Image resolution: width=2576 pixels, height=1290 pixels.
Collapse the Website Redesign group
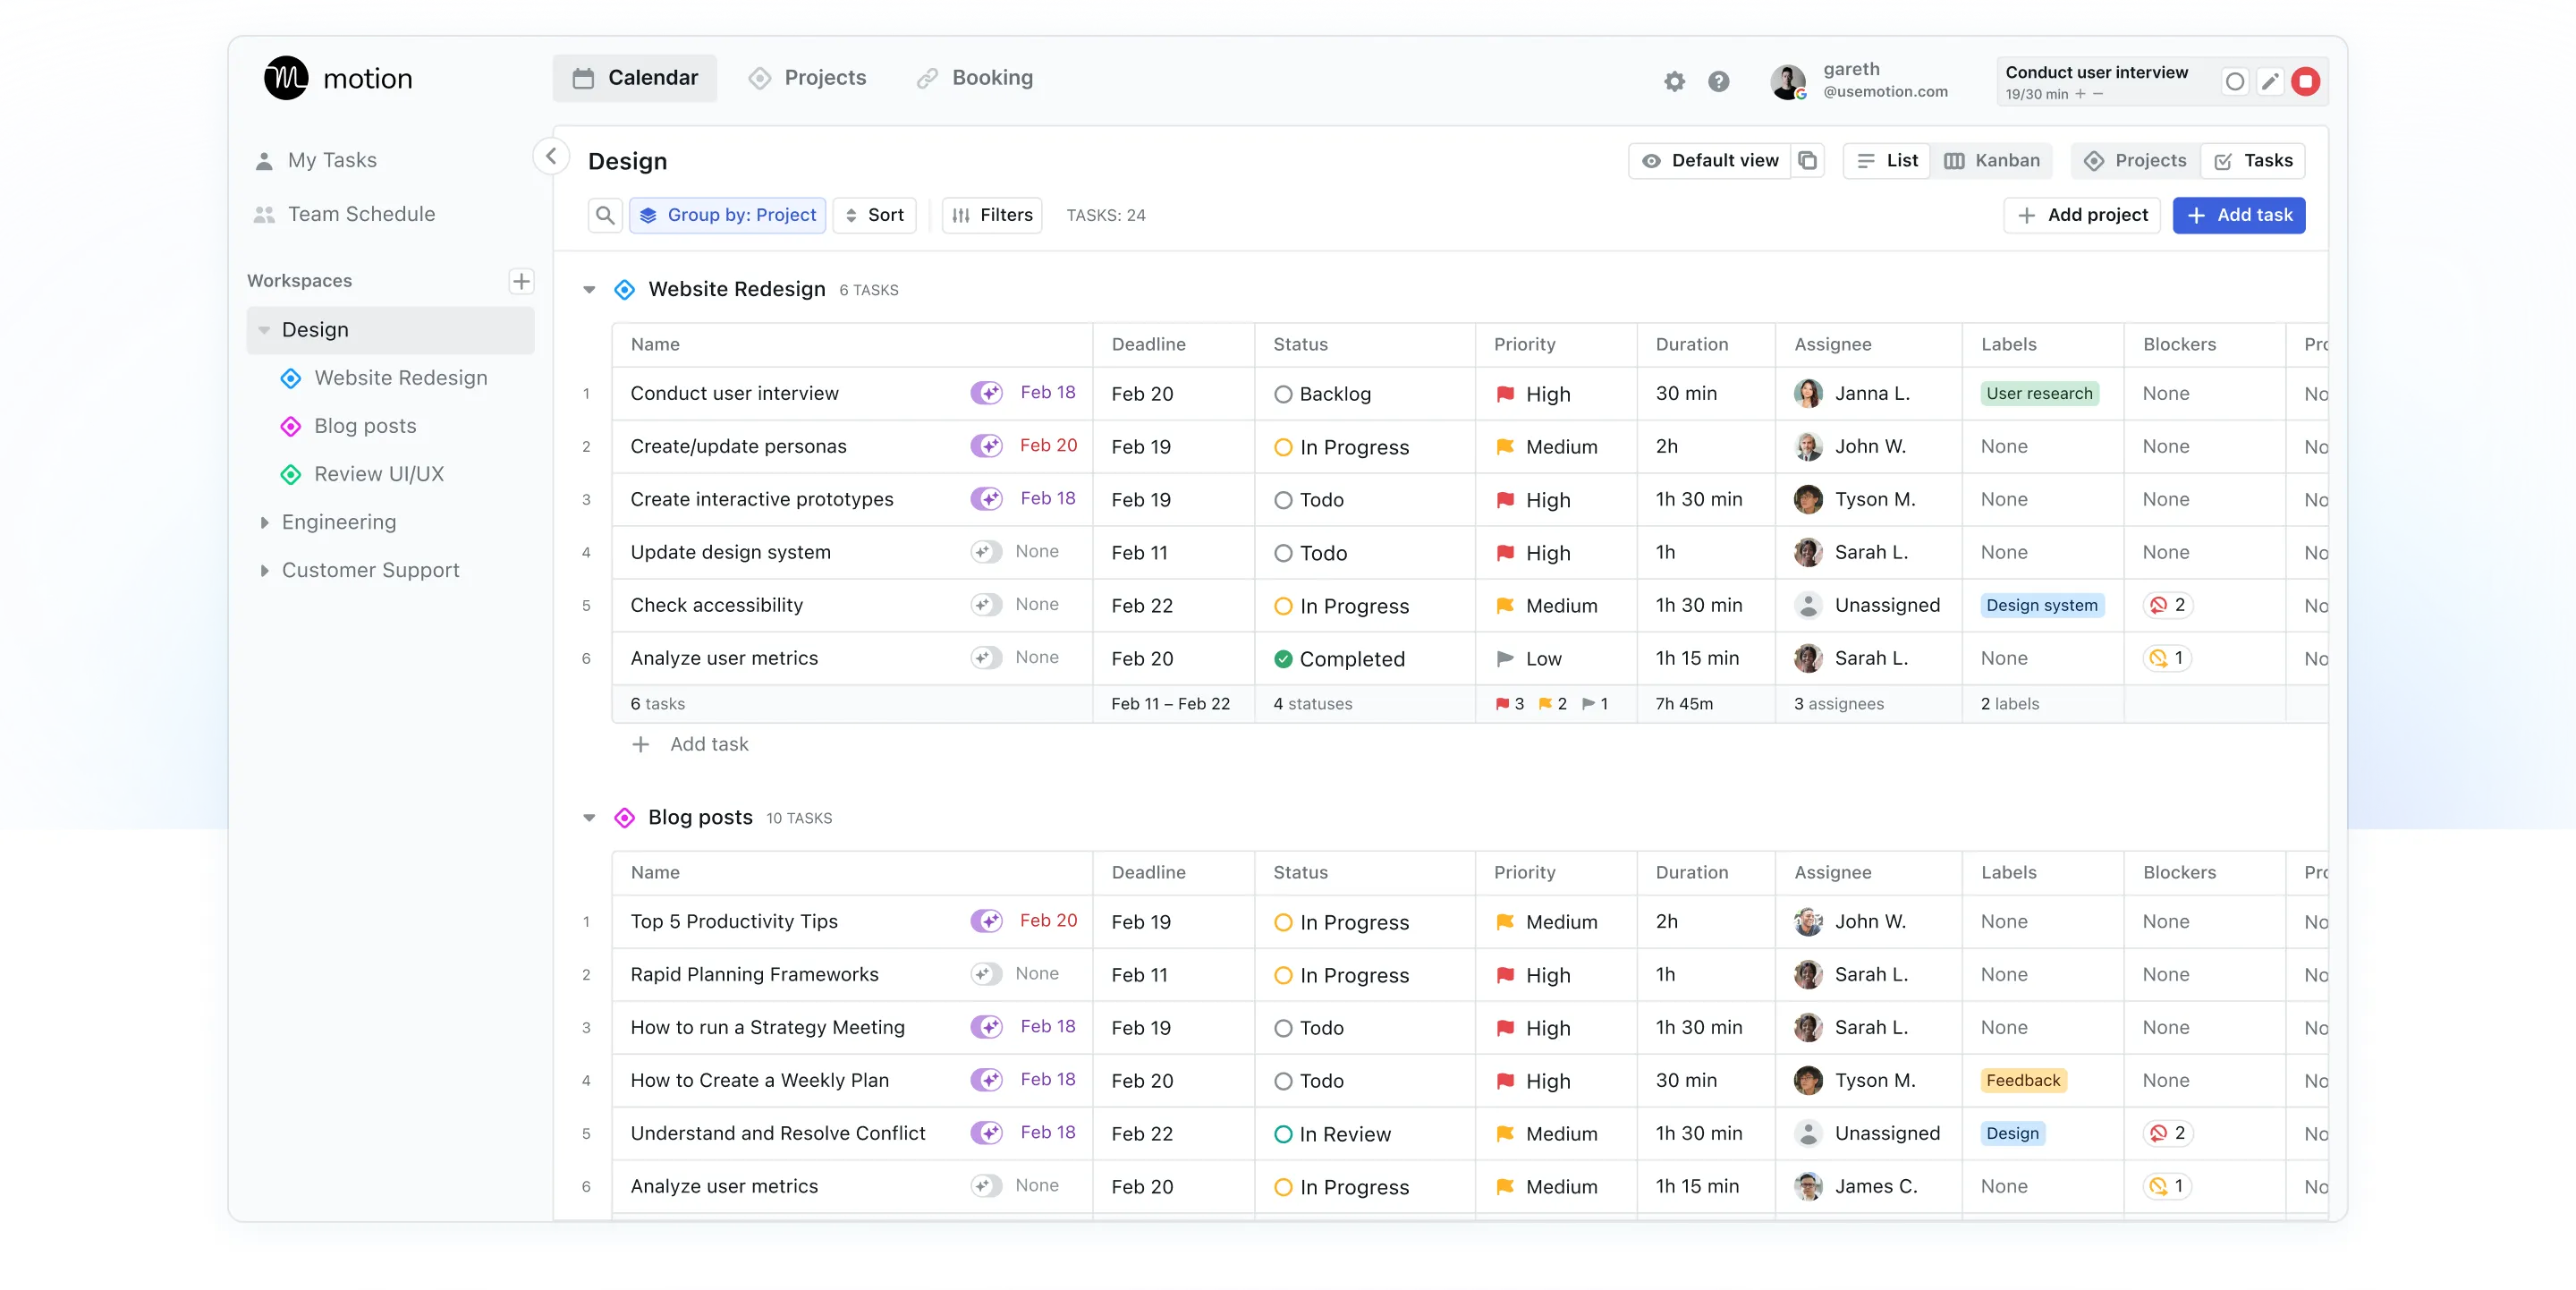[x=589, y=290]
